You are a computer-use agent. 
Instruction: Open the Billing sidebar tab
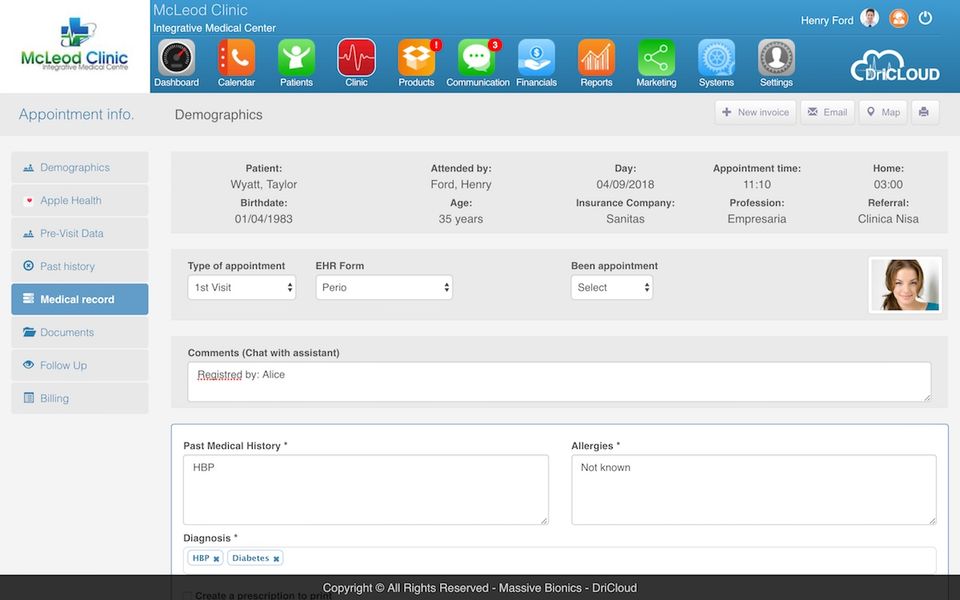pyautogui.click(x=80, y=399)
